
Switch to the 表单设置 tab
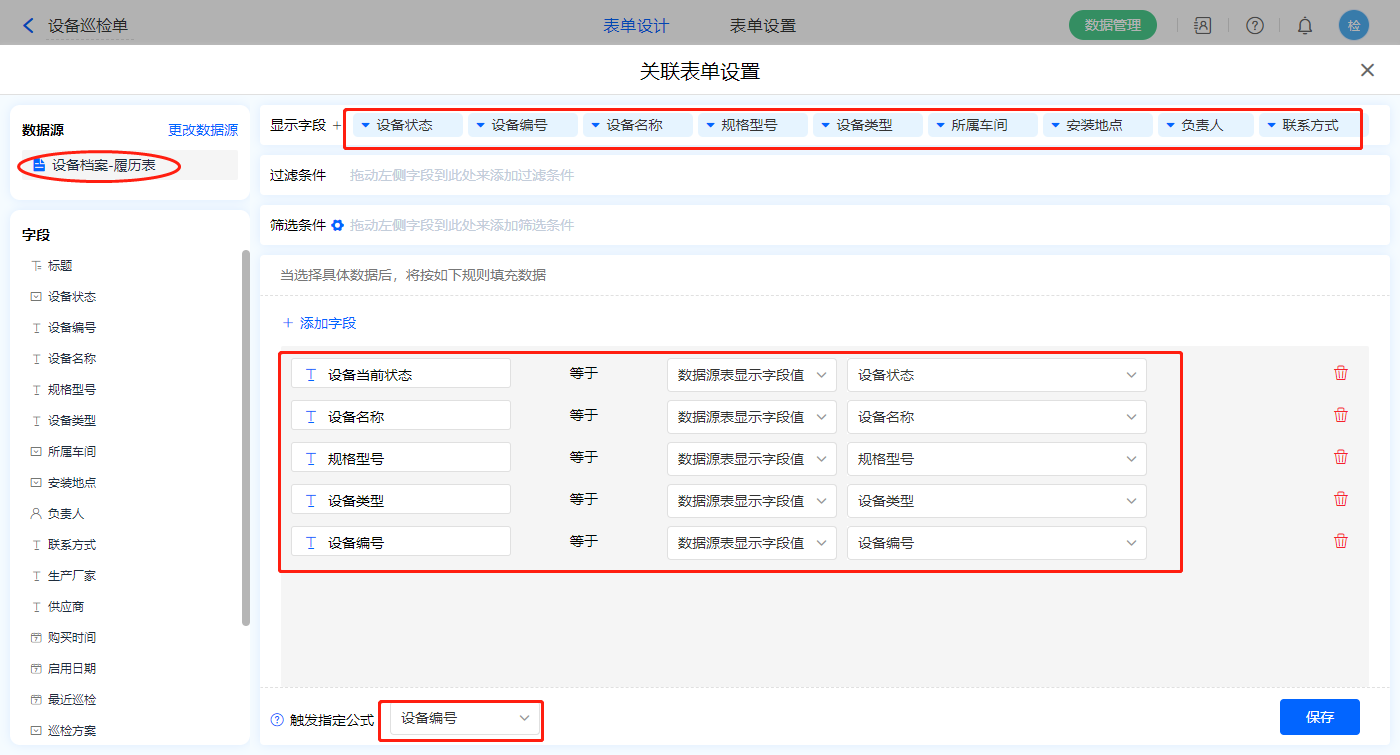(763, 26)
